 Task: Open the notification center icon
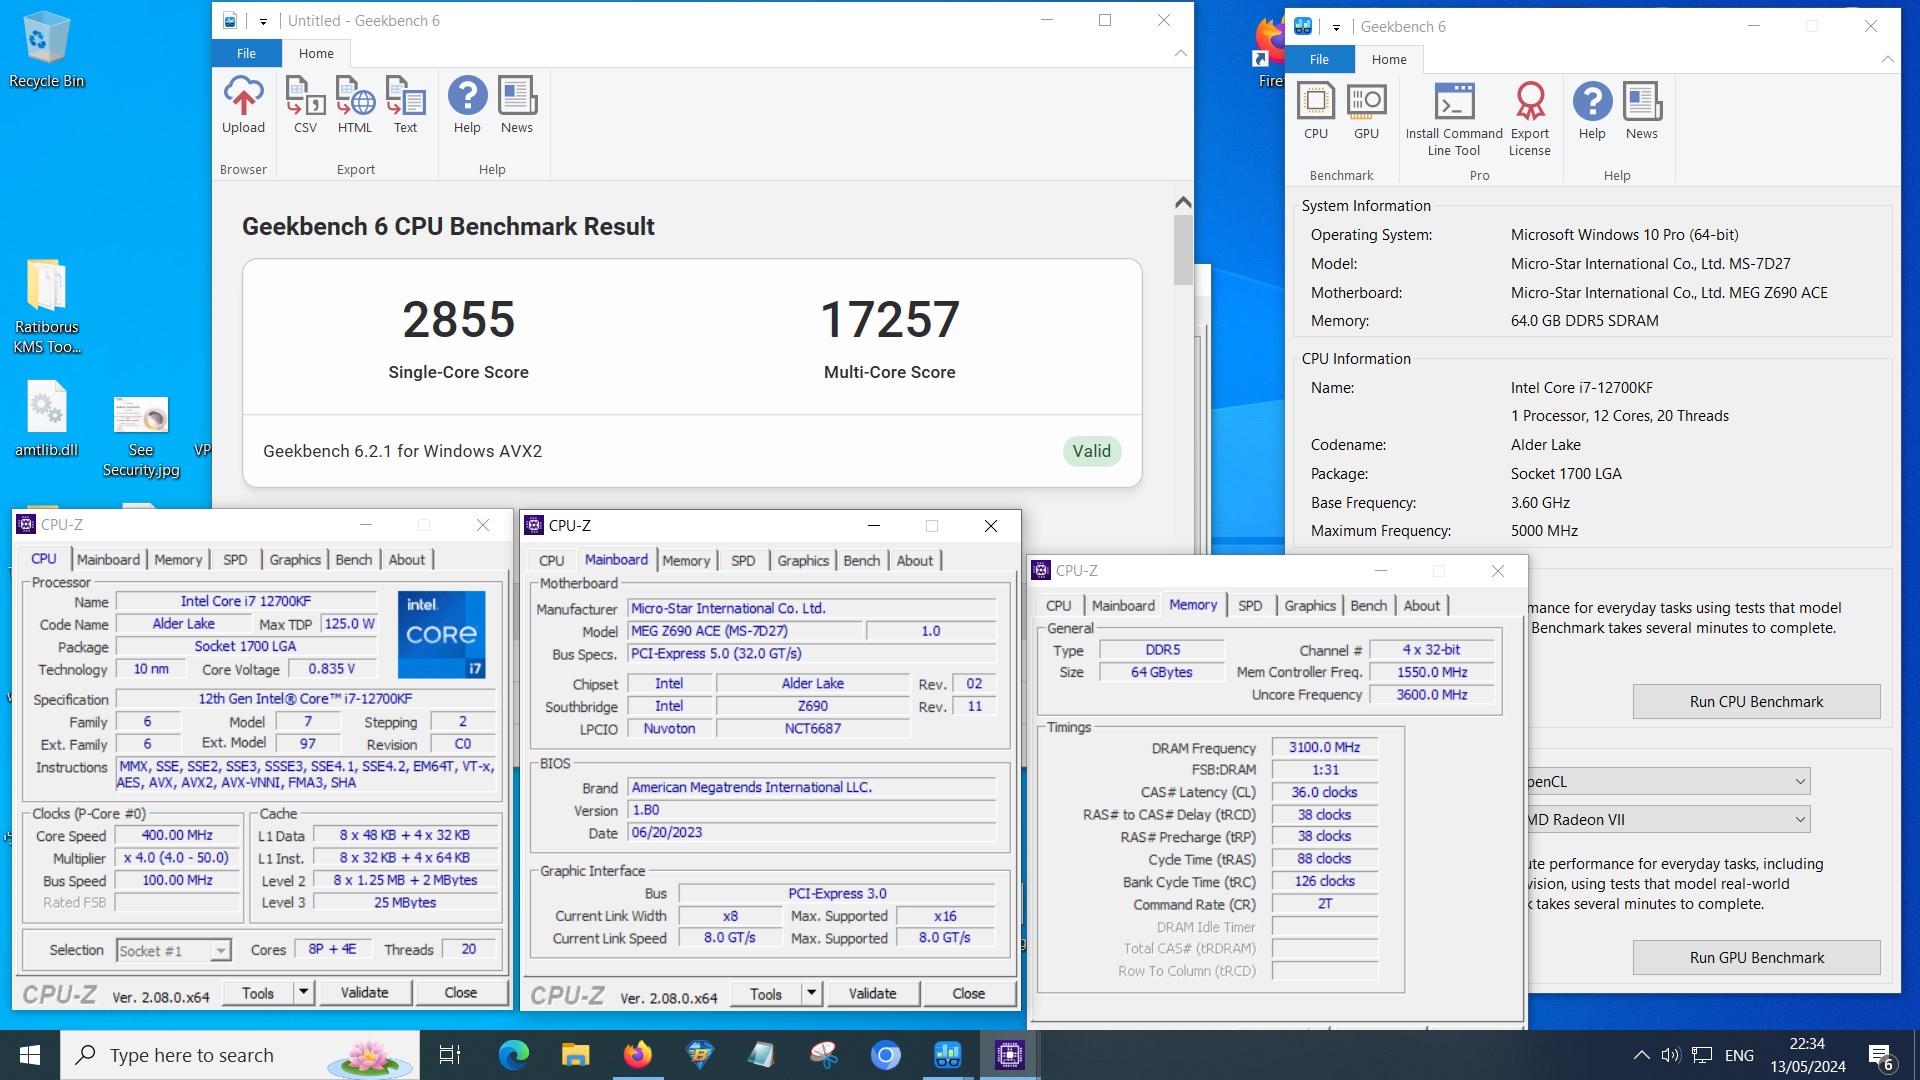1880,1055
